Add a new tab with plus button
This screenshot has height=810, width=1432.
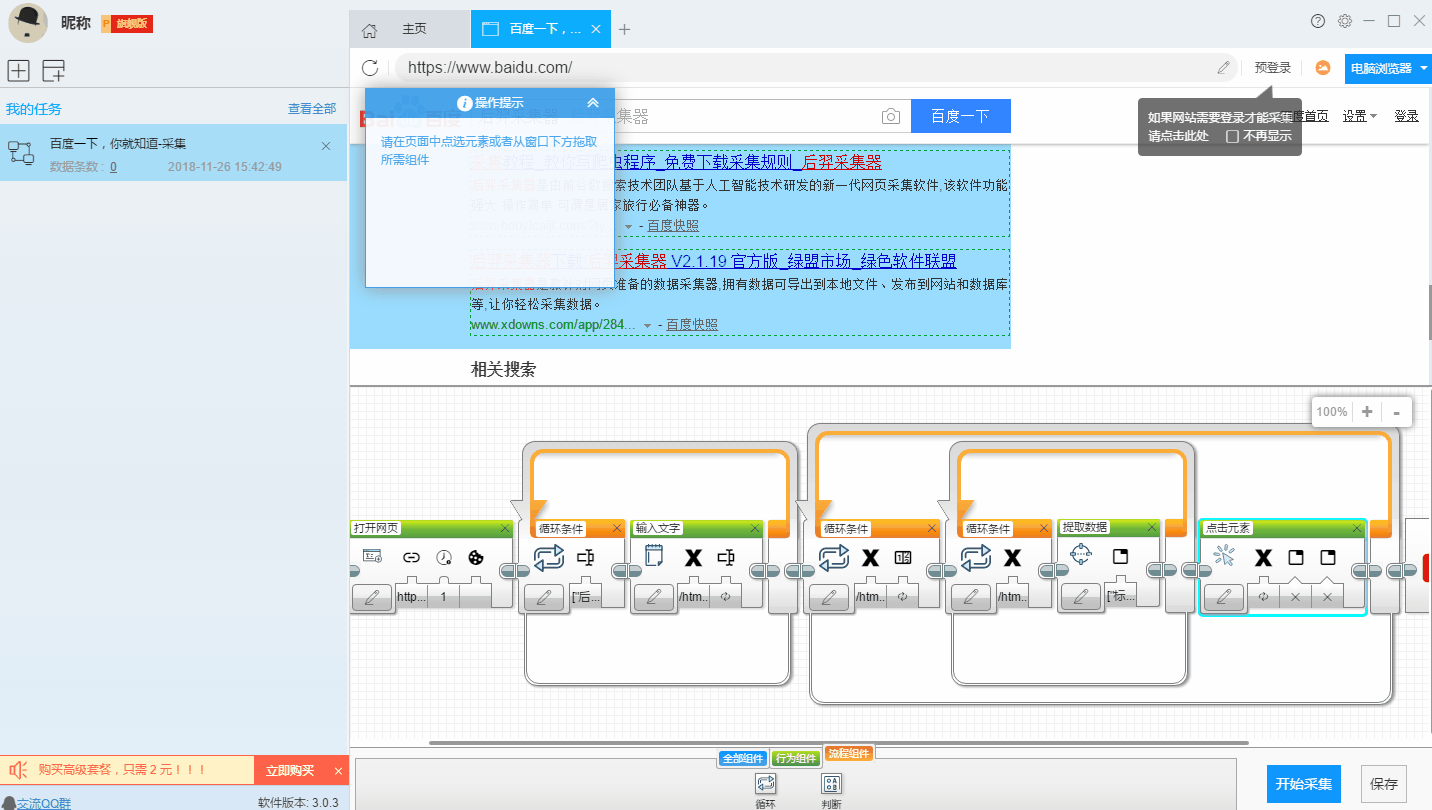pos(625,29)
